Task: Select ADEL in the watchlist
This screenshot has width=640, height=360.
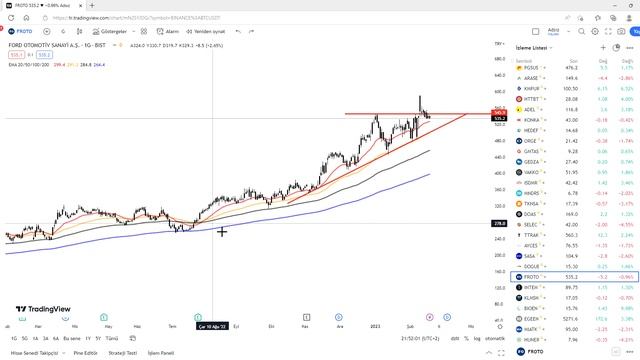Action: click(x=575, y=109)
